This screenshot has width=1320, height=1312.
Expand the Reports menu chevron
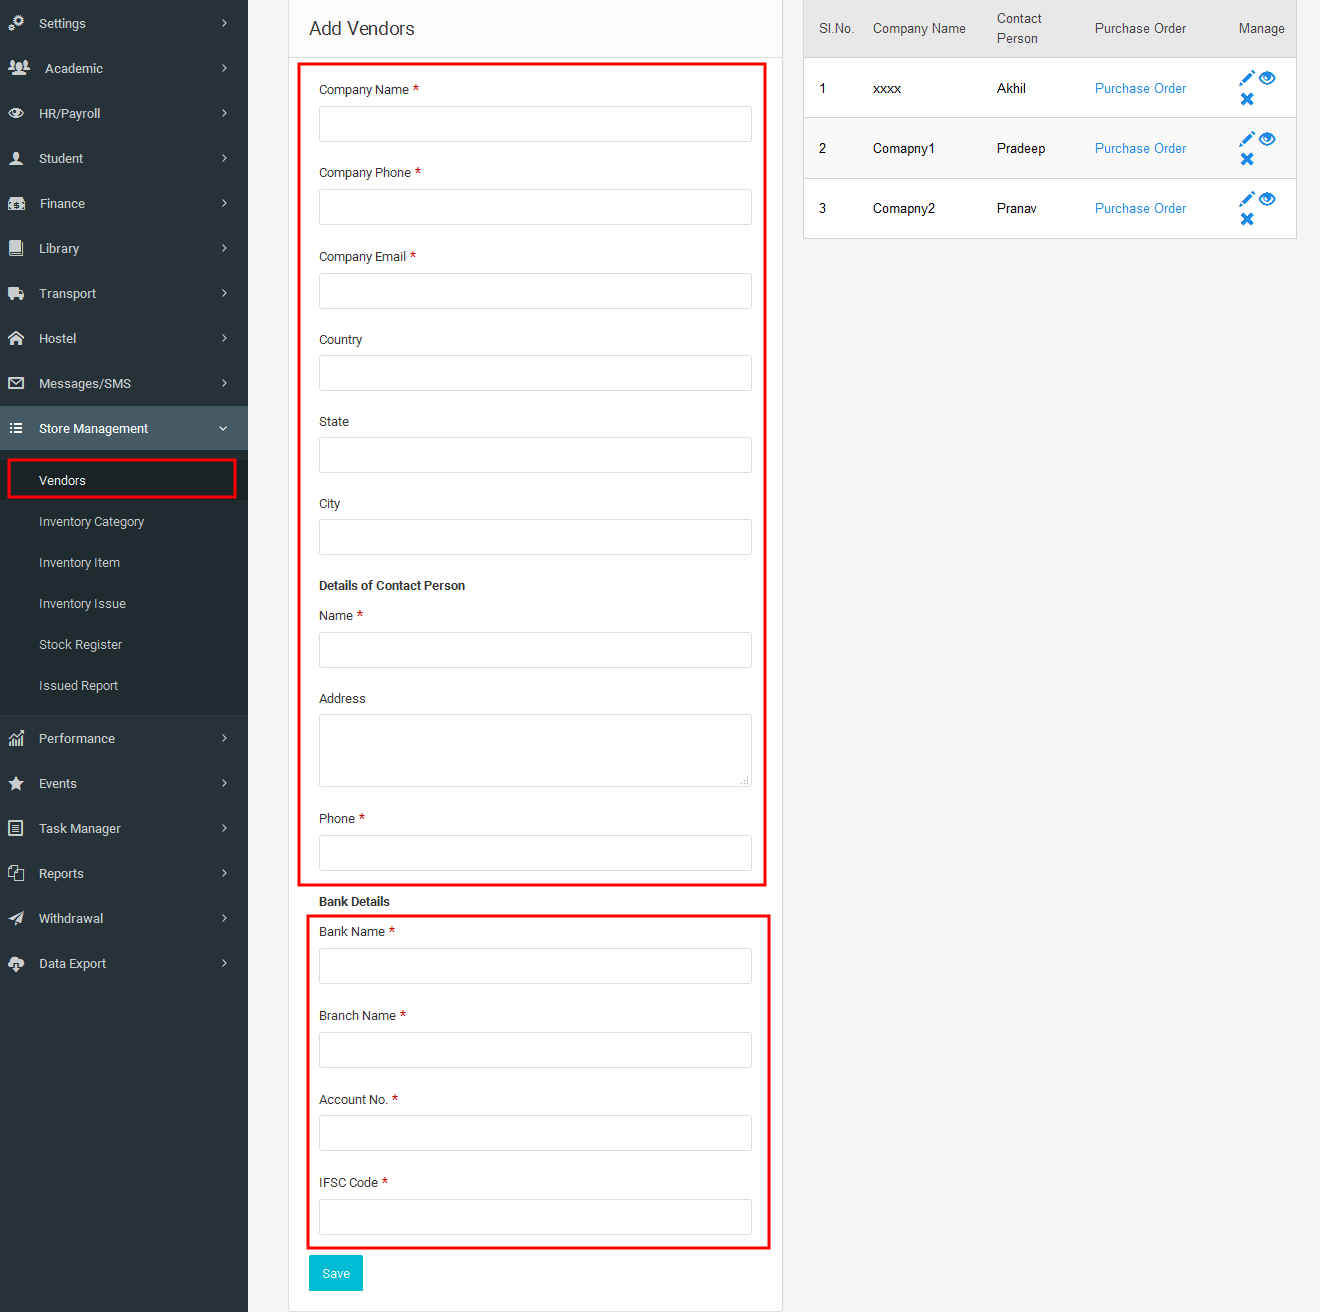pyautogui.click(x=224, y=873)
